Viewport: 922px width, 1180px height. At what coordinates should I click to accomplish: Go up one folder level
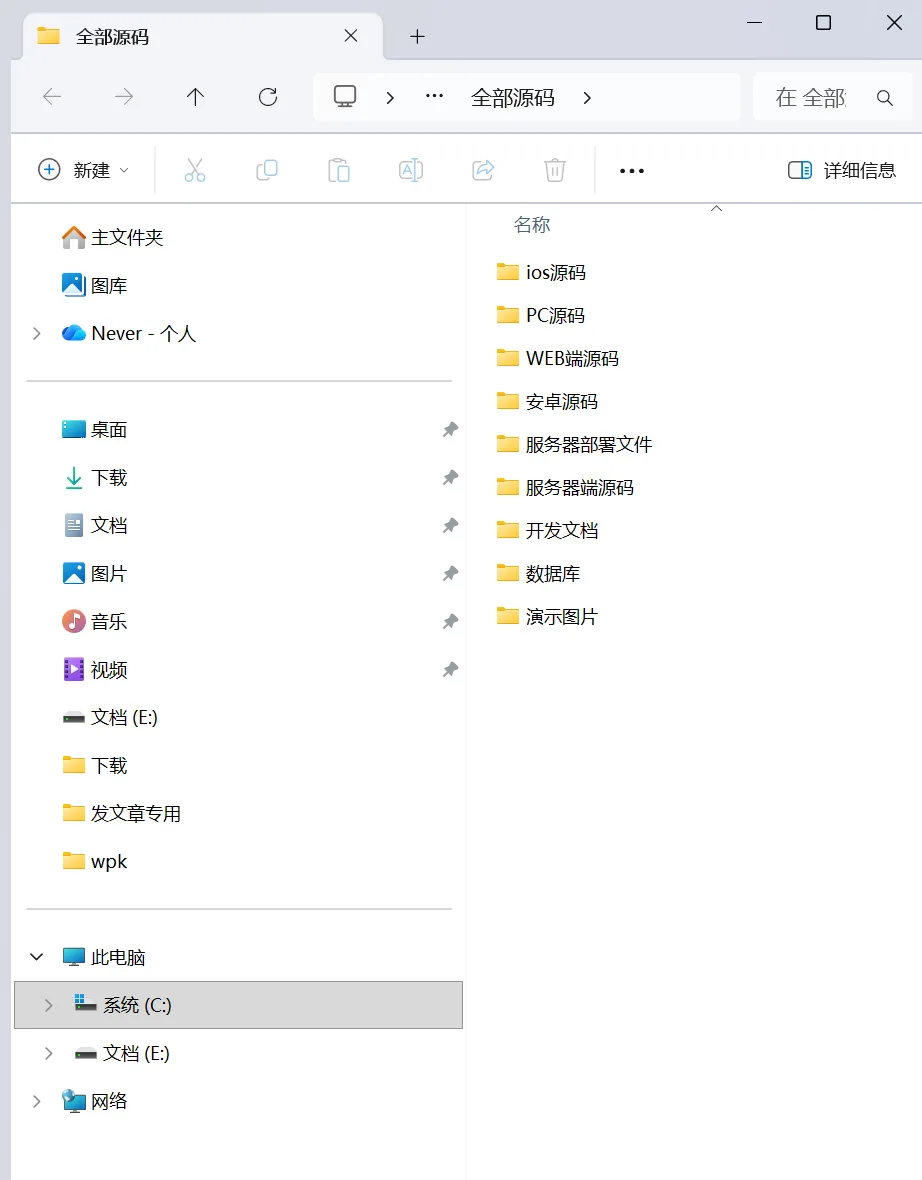click(x=196, y=97)
